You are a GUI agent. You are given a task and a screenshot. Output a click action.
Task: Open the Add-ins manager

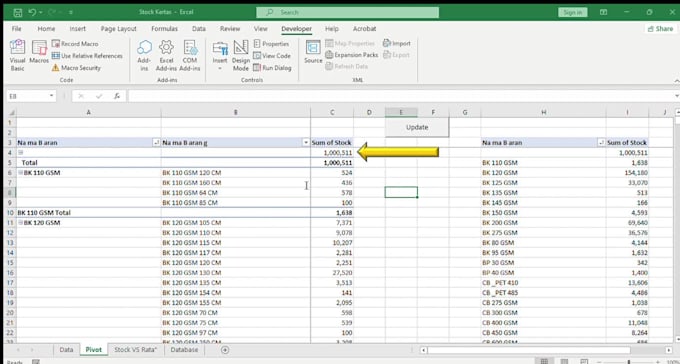click(144, 56)
